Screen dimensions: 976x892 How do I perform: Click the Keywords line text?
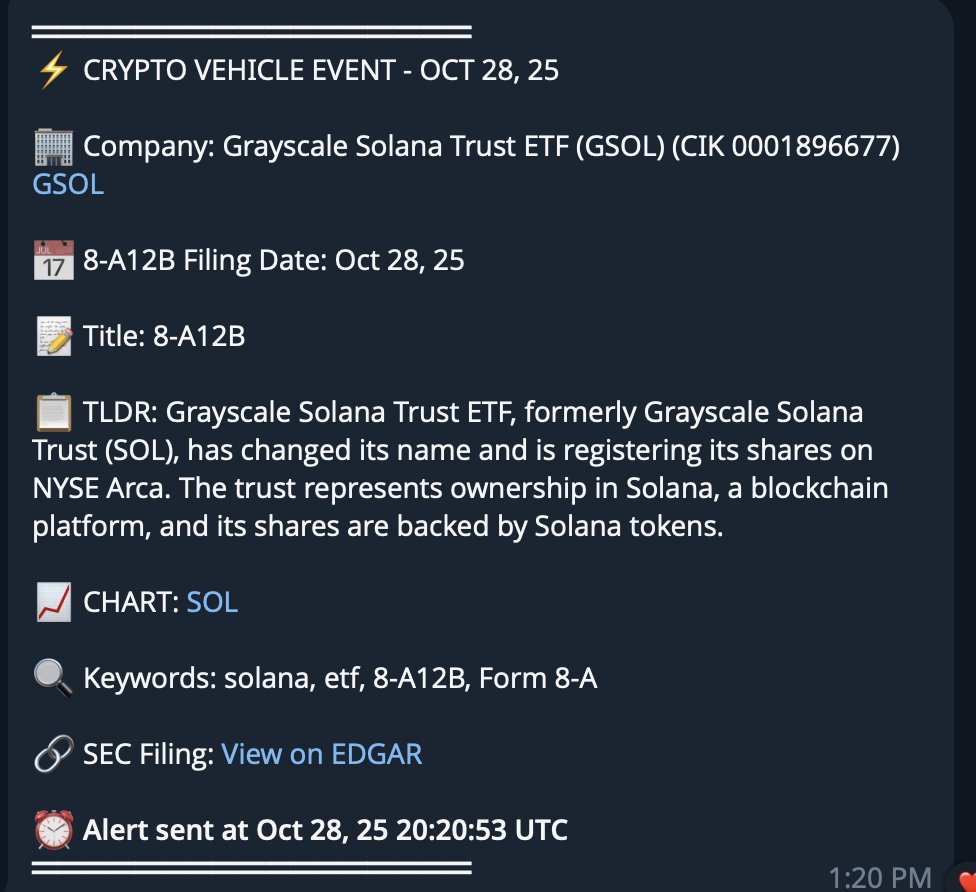coord(340,679)
